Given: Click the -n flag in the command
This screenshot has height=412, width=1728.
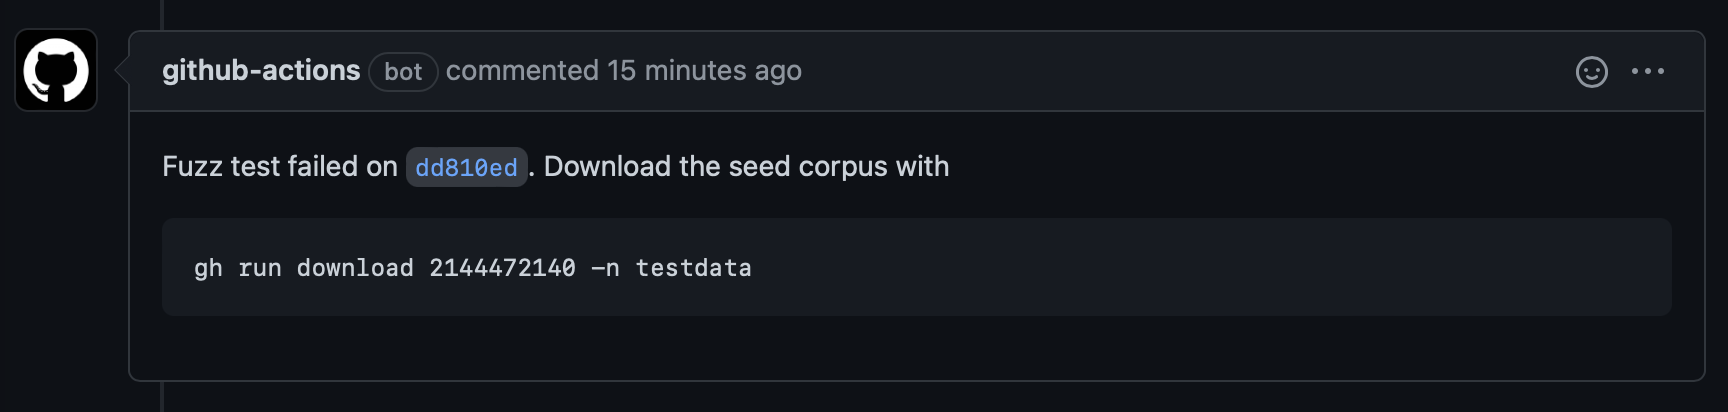Looking at the screenshot, I should coord(605,268).
